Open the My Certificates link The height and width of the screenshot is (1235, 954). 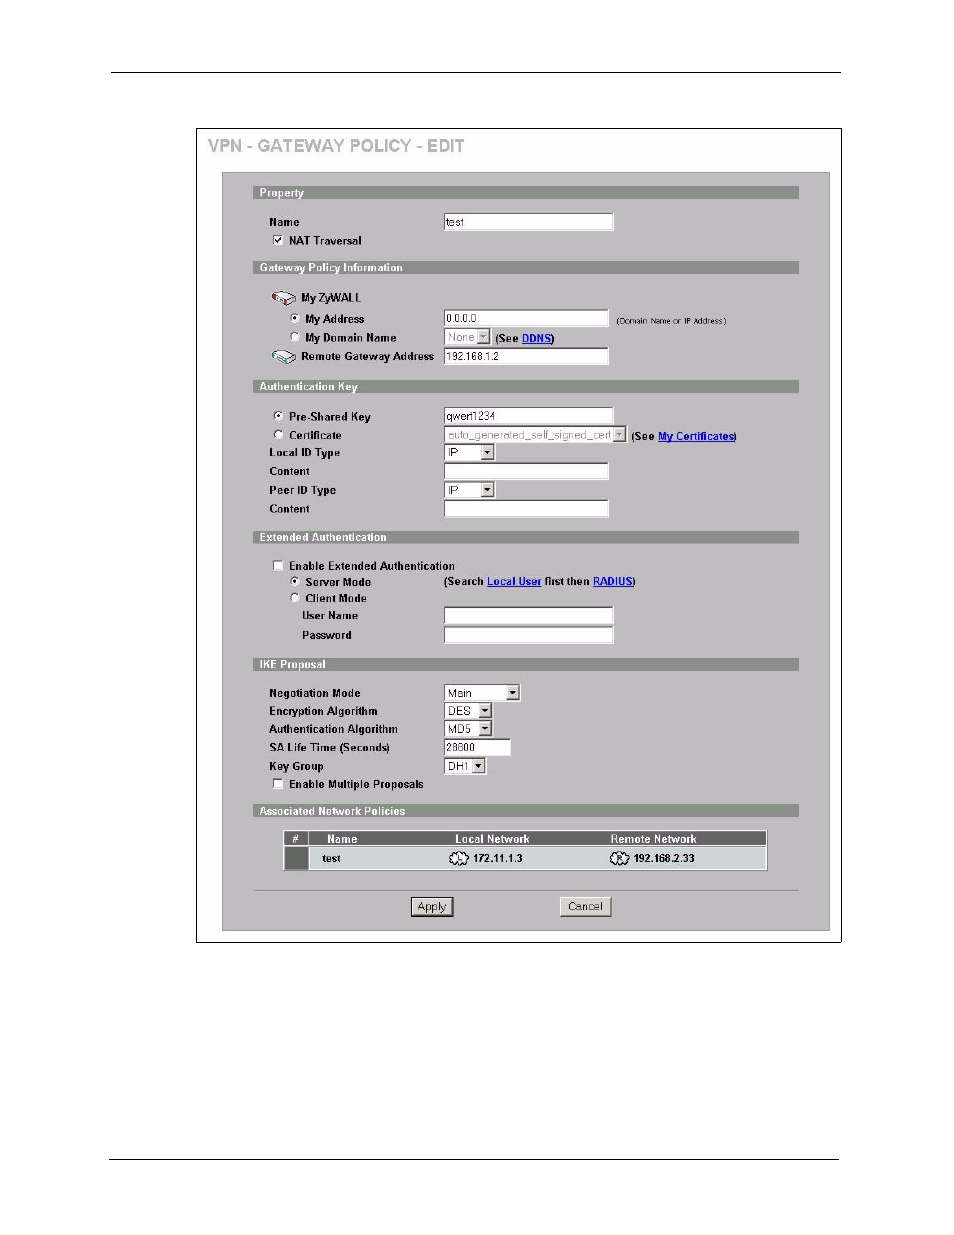click(696, 436)
